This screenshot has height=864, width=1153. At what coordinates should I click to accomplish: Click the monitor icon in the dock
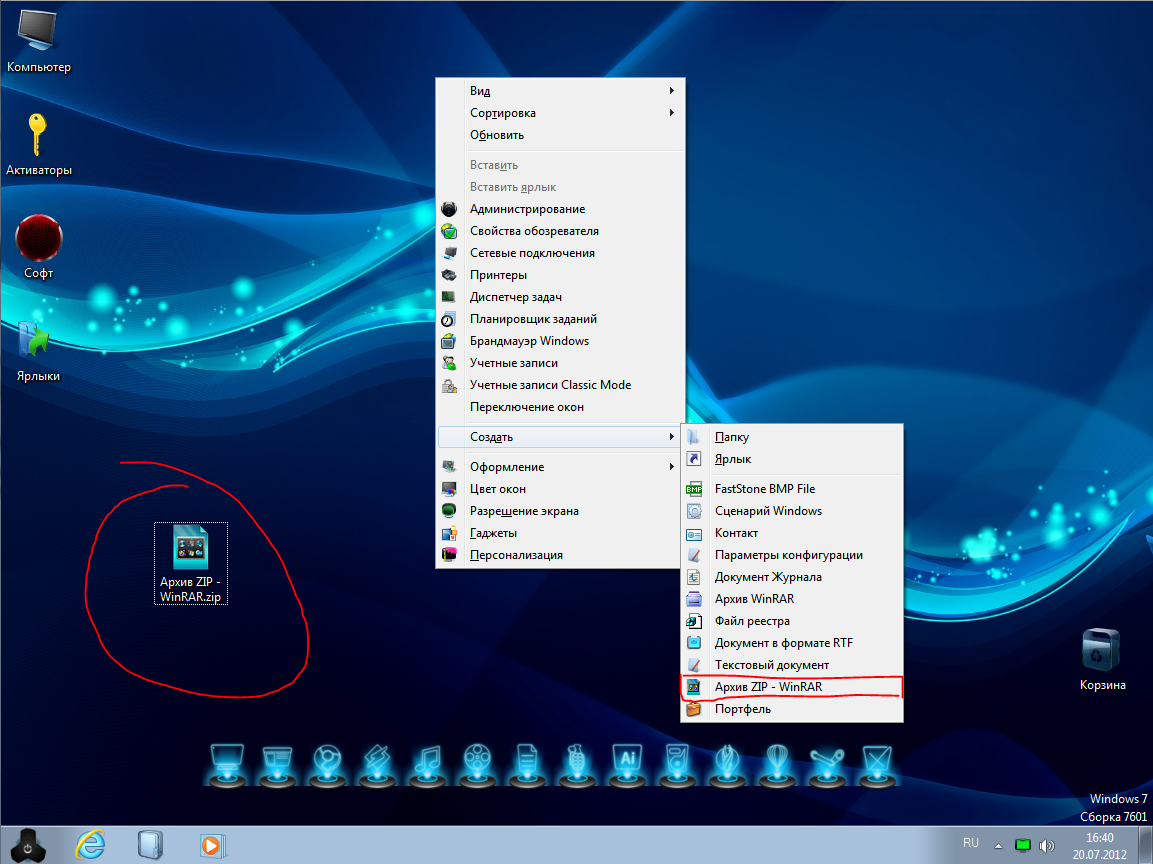pos(227,765)
